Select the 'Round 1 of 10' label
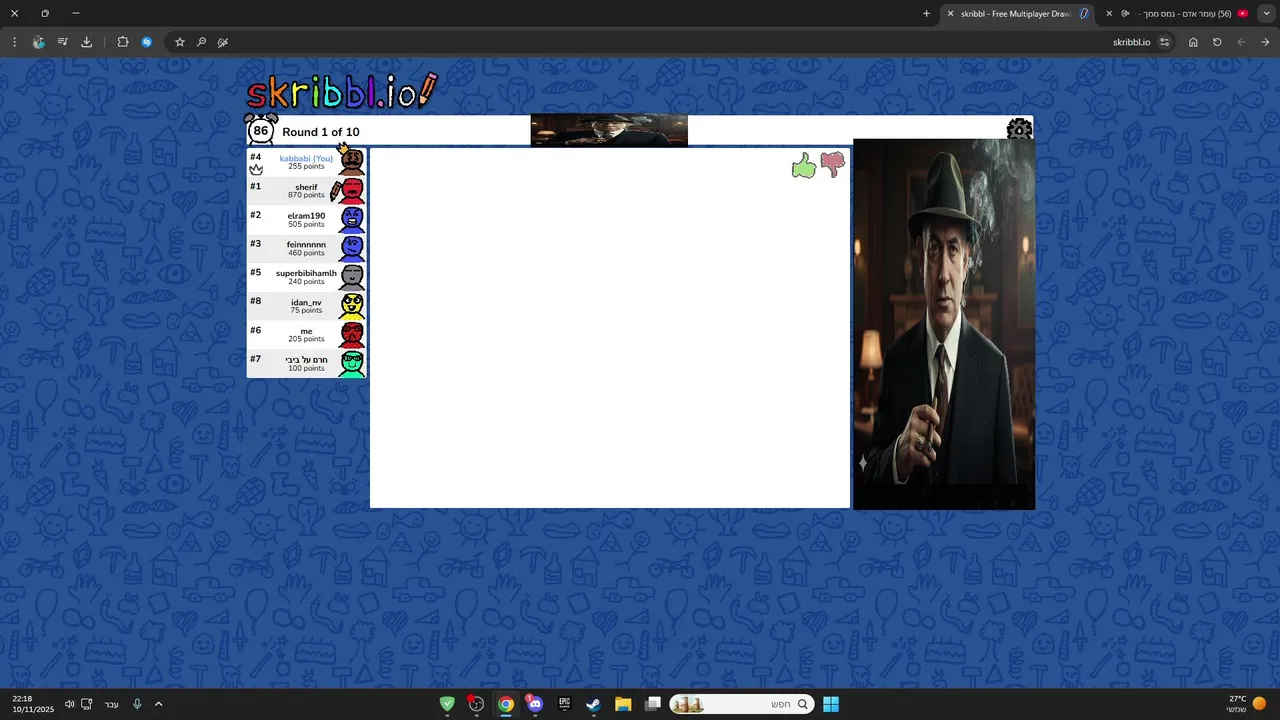1280x720 pixels. click(x=321, y=132)
